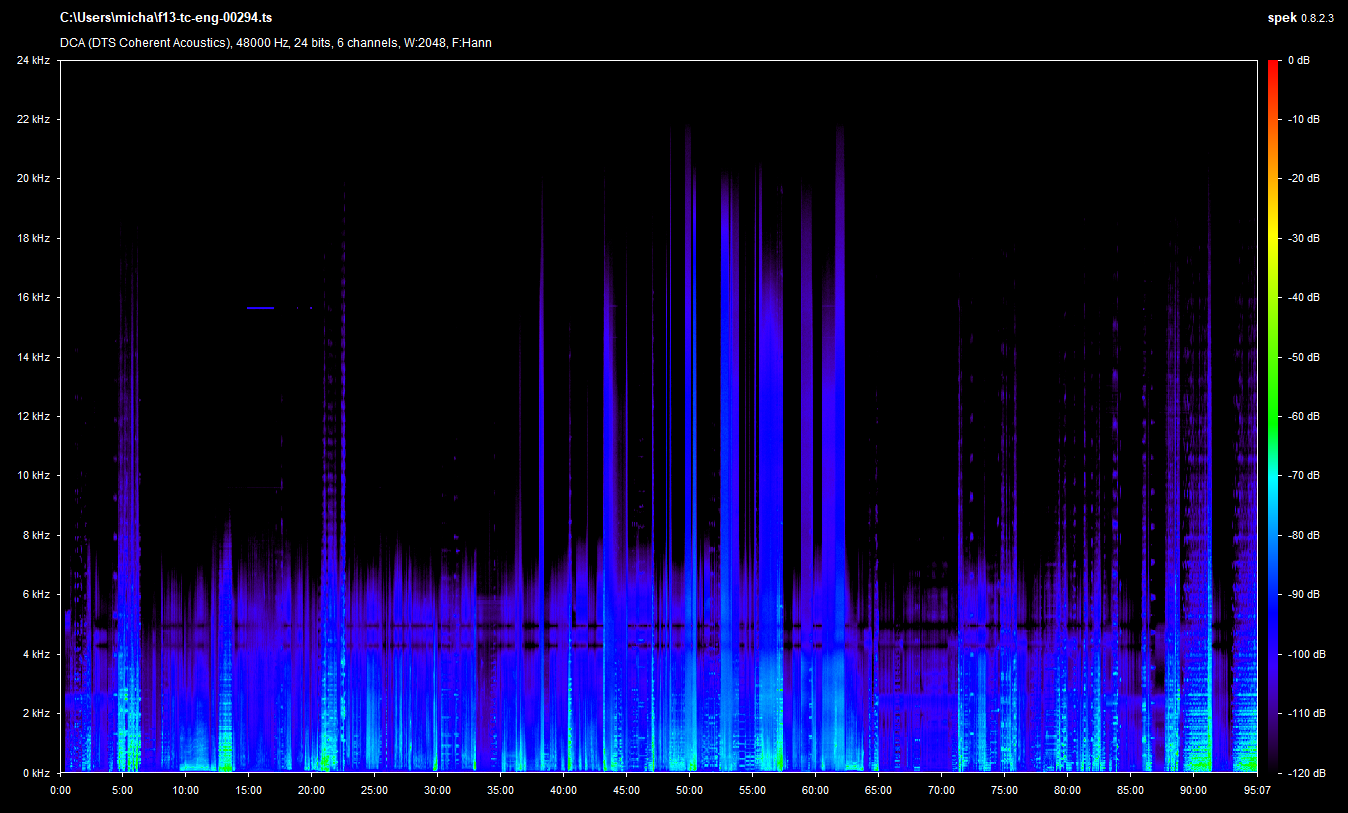This screenshot has height=813, width=1348.
Task: Click the 95:07 end time marker
Action: coord(1256,789)
